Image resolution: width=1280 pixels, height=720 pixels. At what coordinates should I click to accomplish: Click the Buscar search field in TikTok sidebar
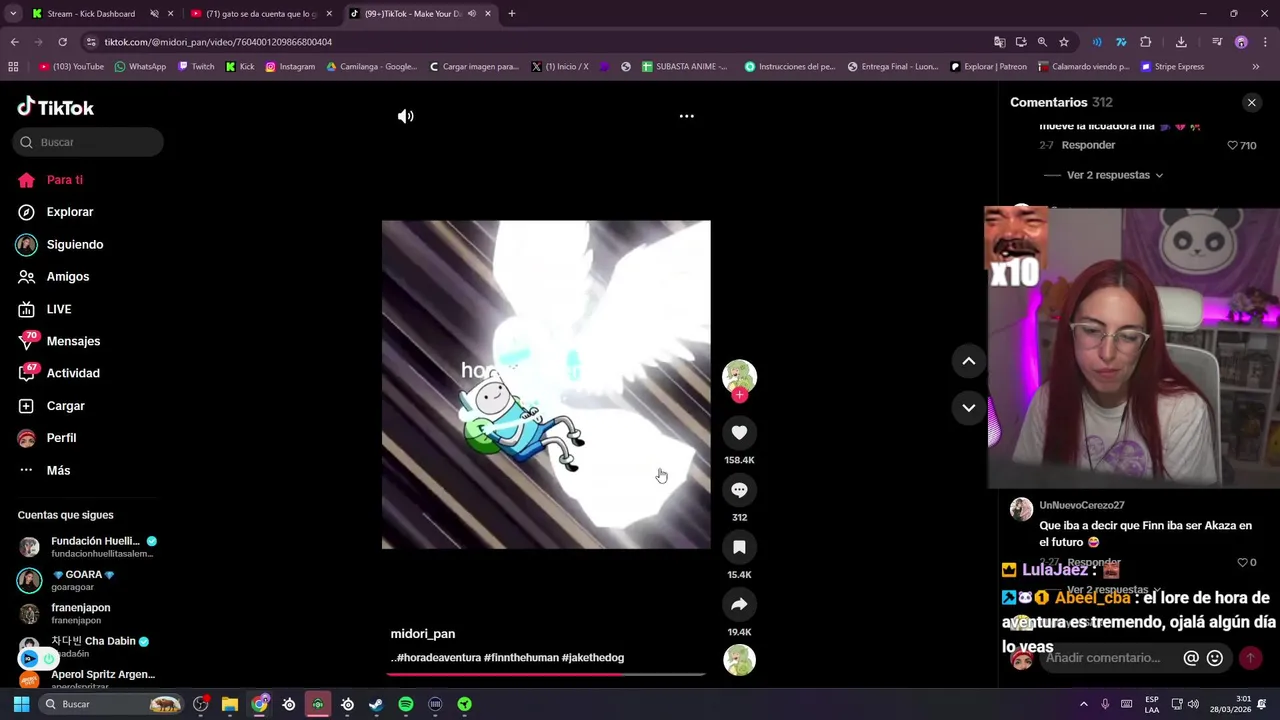[x=88, y=142]
